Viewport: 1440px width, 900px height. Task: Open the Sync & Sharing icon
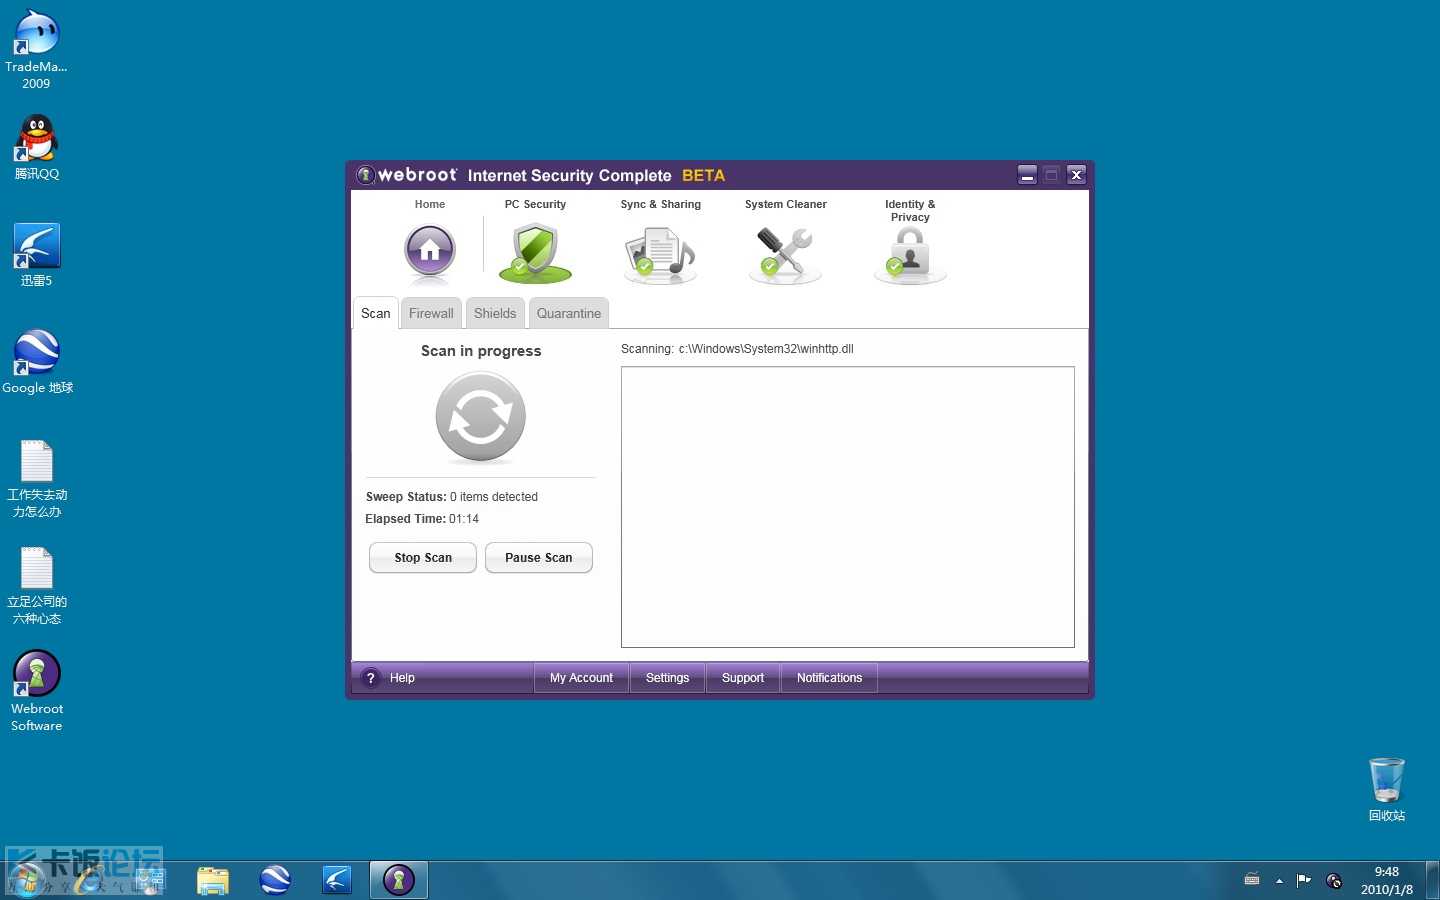(x=660, y=255)
